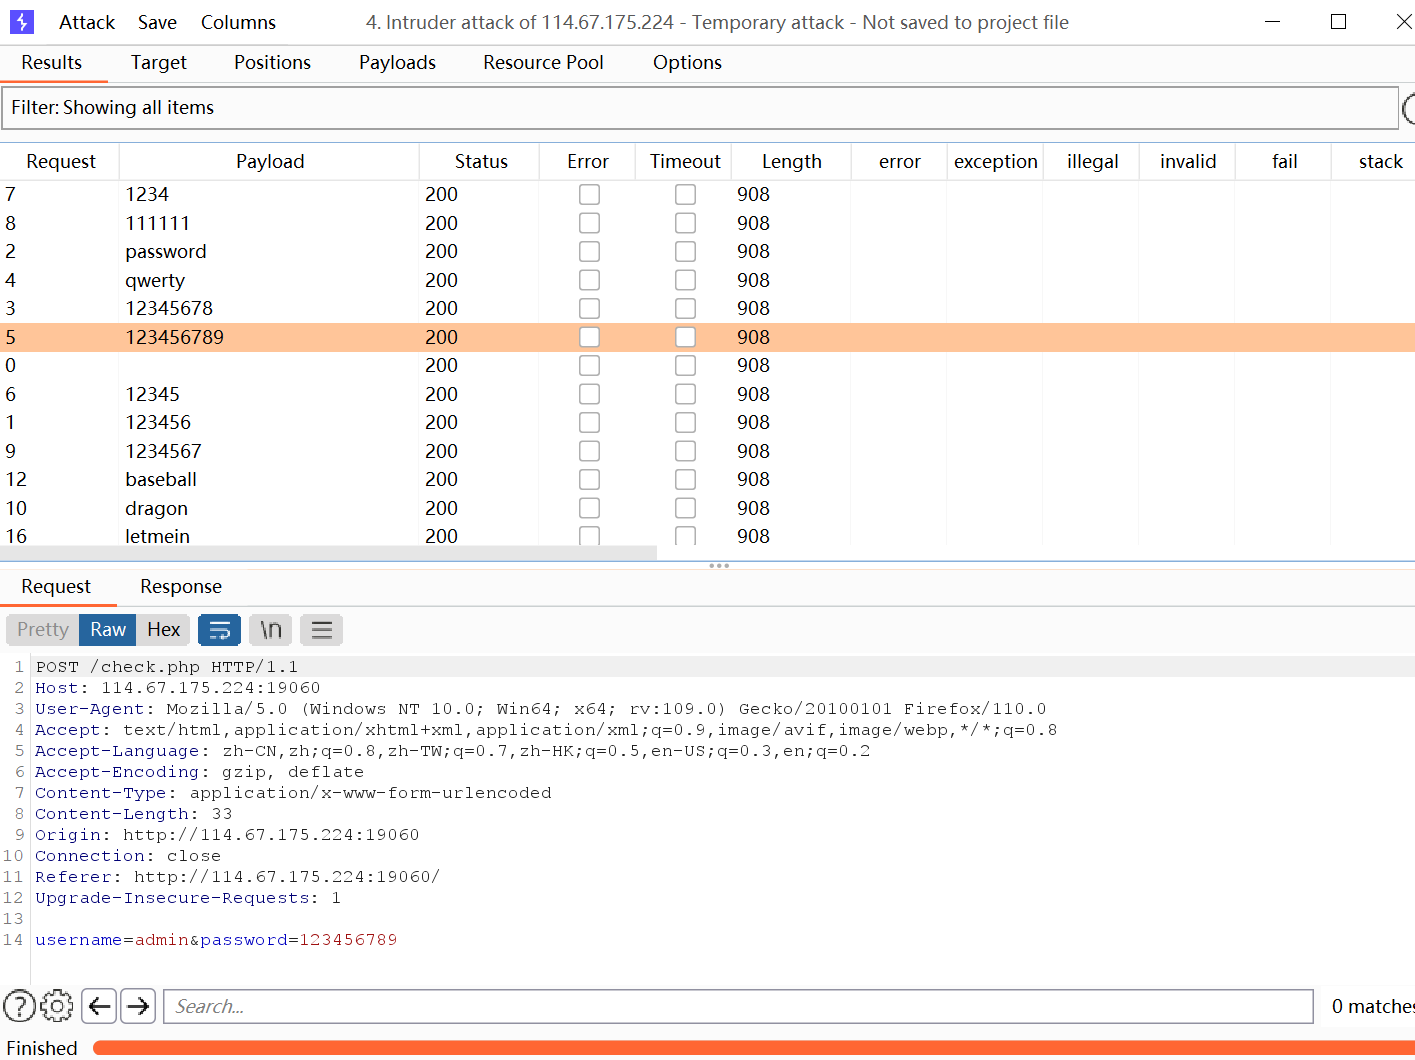Sort by illegal column header
The width and height of the screenshot is (1415, 1060).
1092,161
